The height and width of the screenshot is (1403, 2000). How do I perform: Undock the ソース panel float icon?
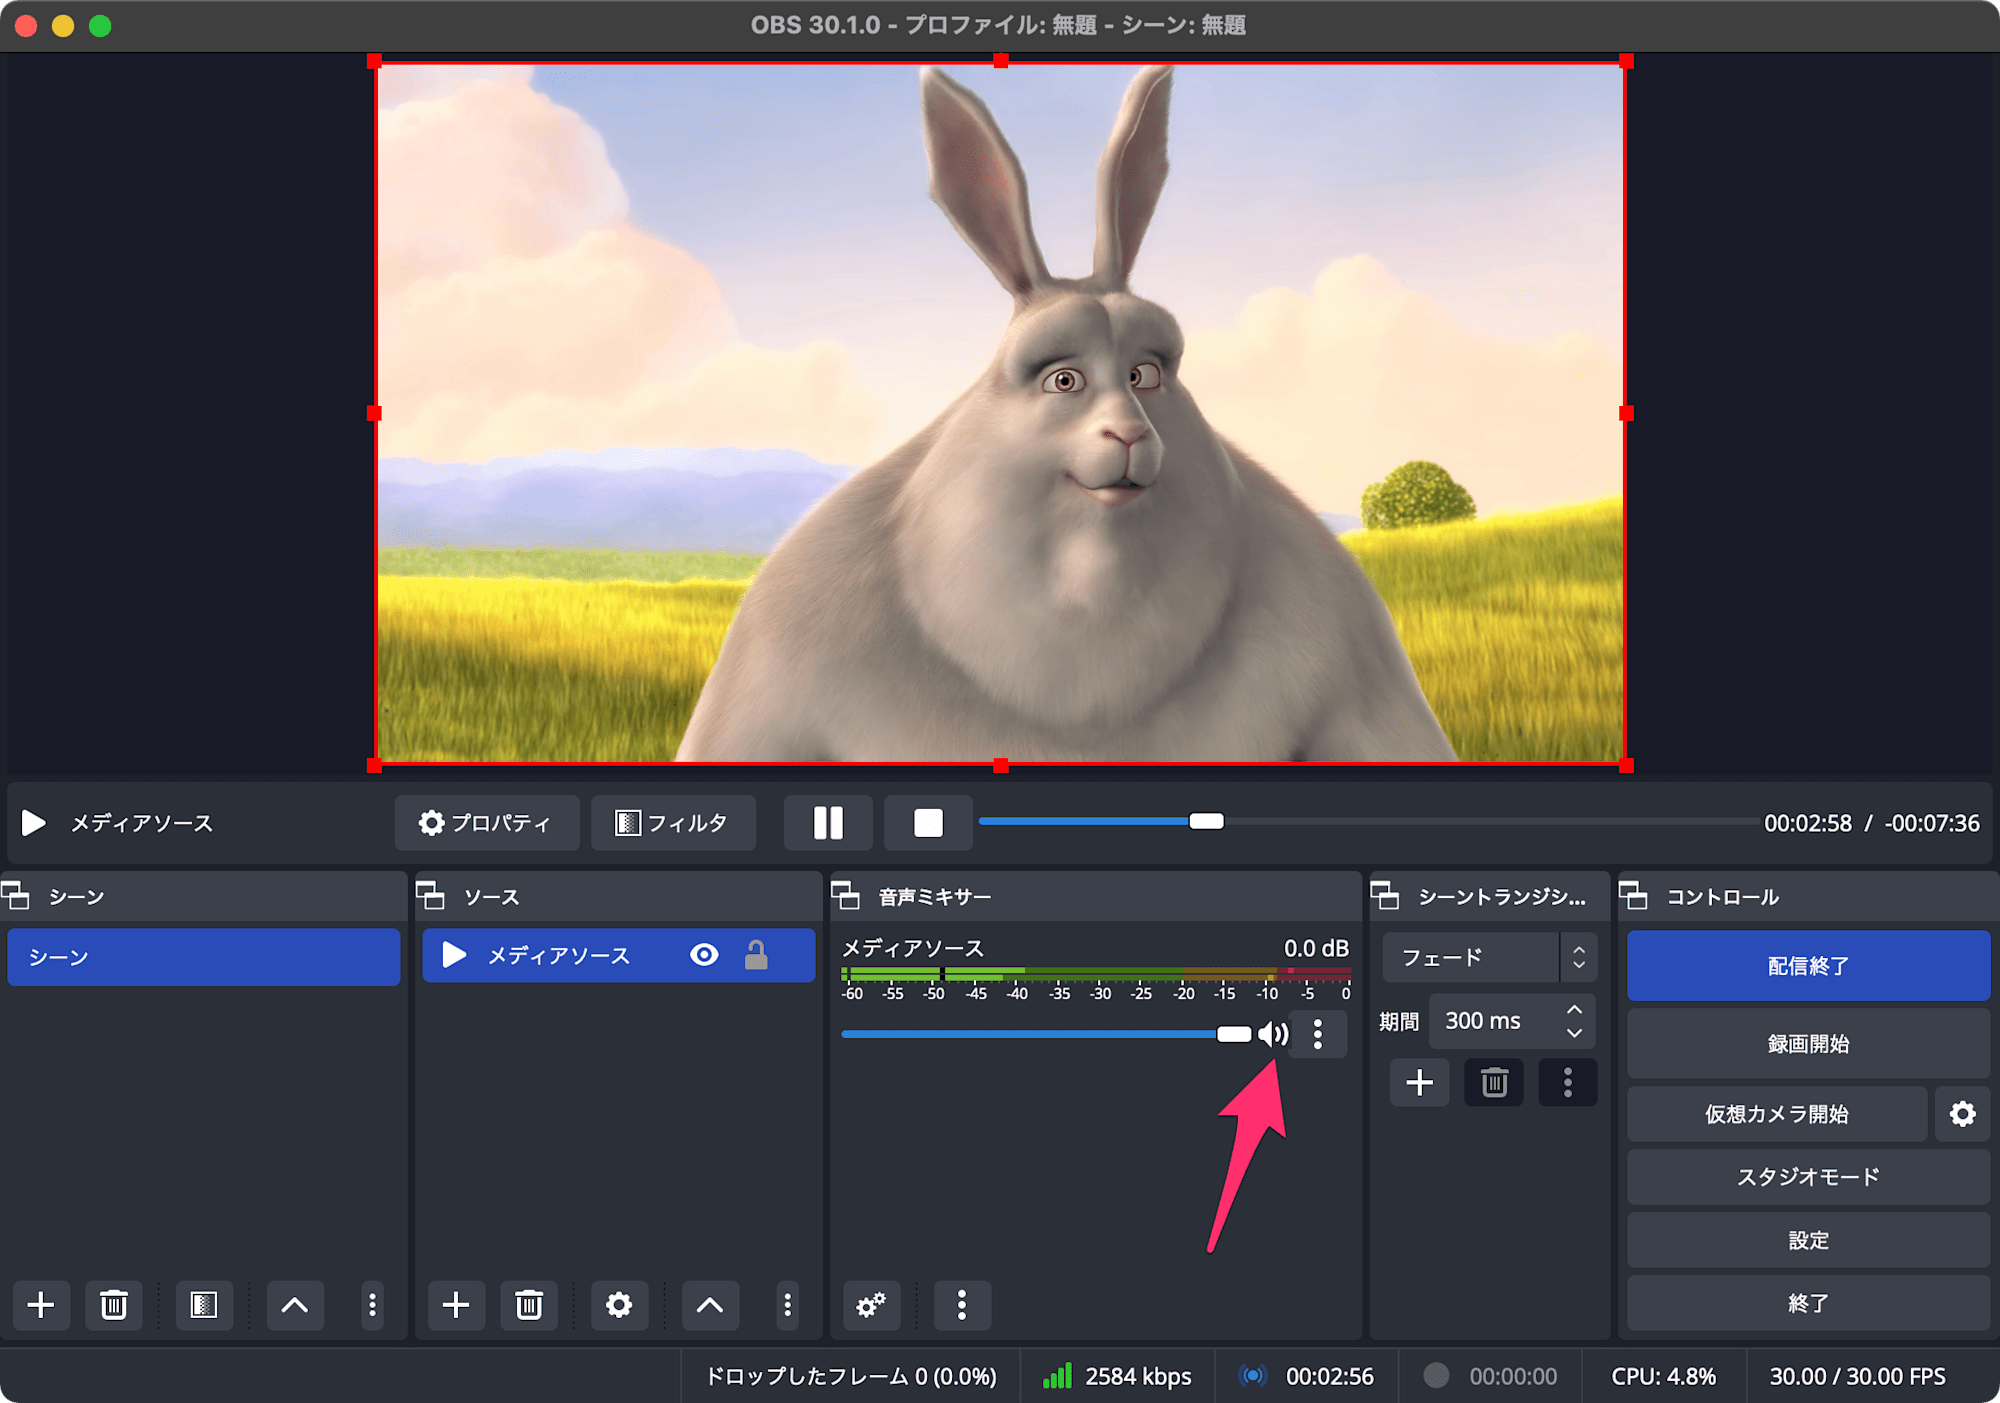pyautogui.click(x=431, y=896)
